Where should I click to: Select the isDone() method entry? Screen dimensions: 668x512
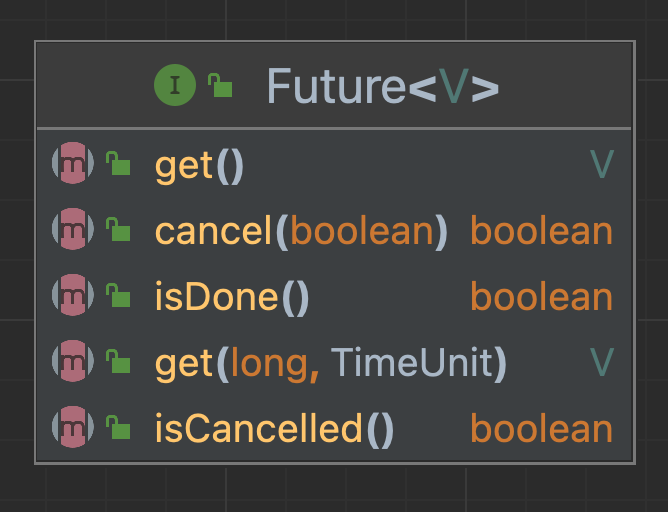[x=232, y=297]
